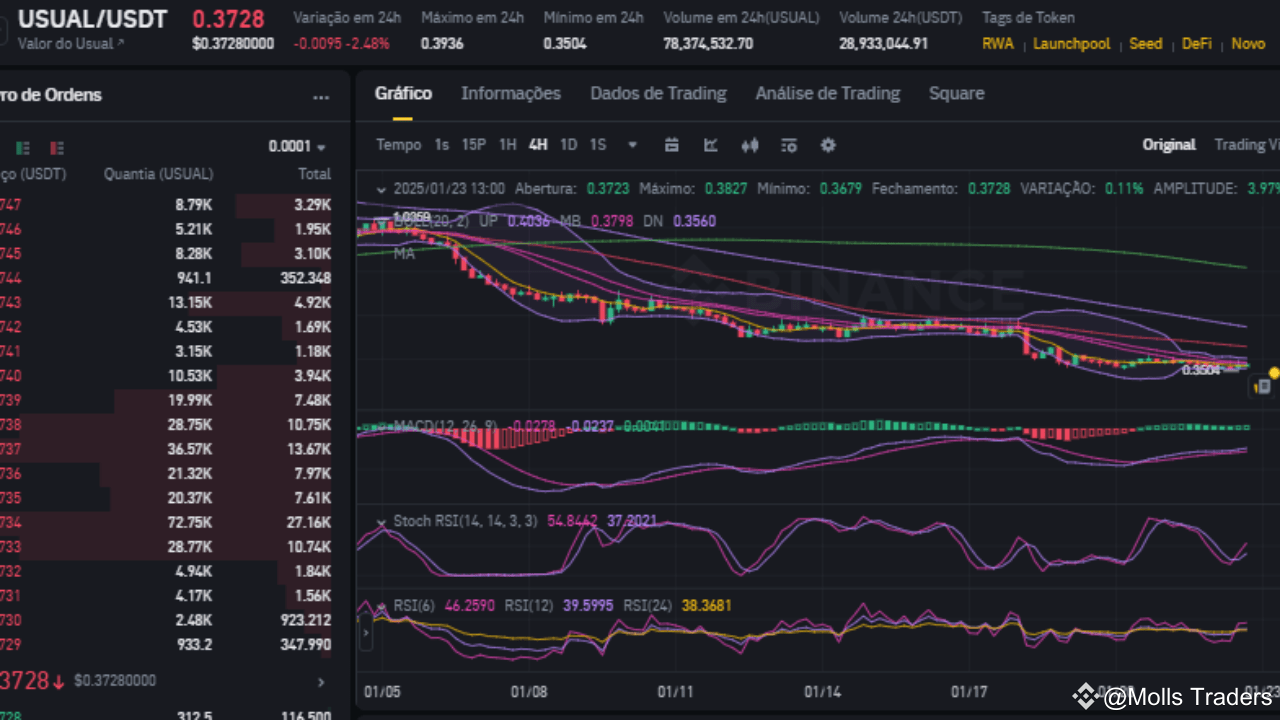Open the chart drawing tools icon

711,145
